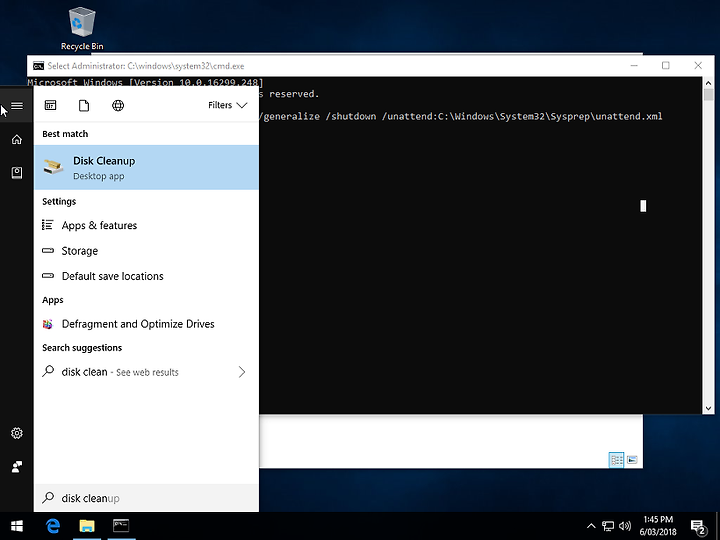This screenshot has width=720, height=540.
Task: Launch Microsoft Edge from taskbar
Action: (53, 526)
